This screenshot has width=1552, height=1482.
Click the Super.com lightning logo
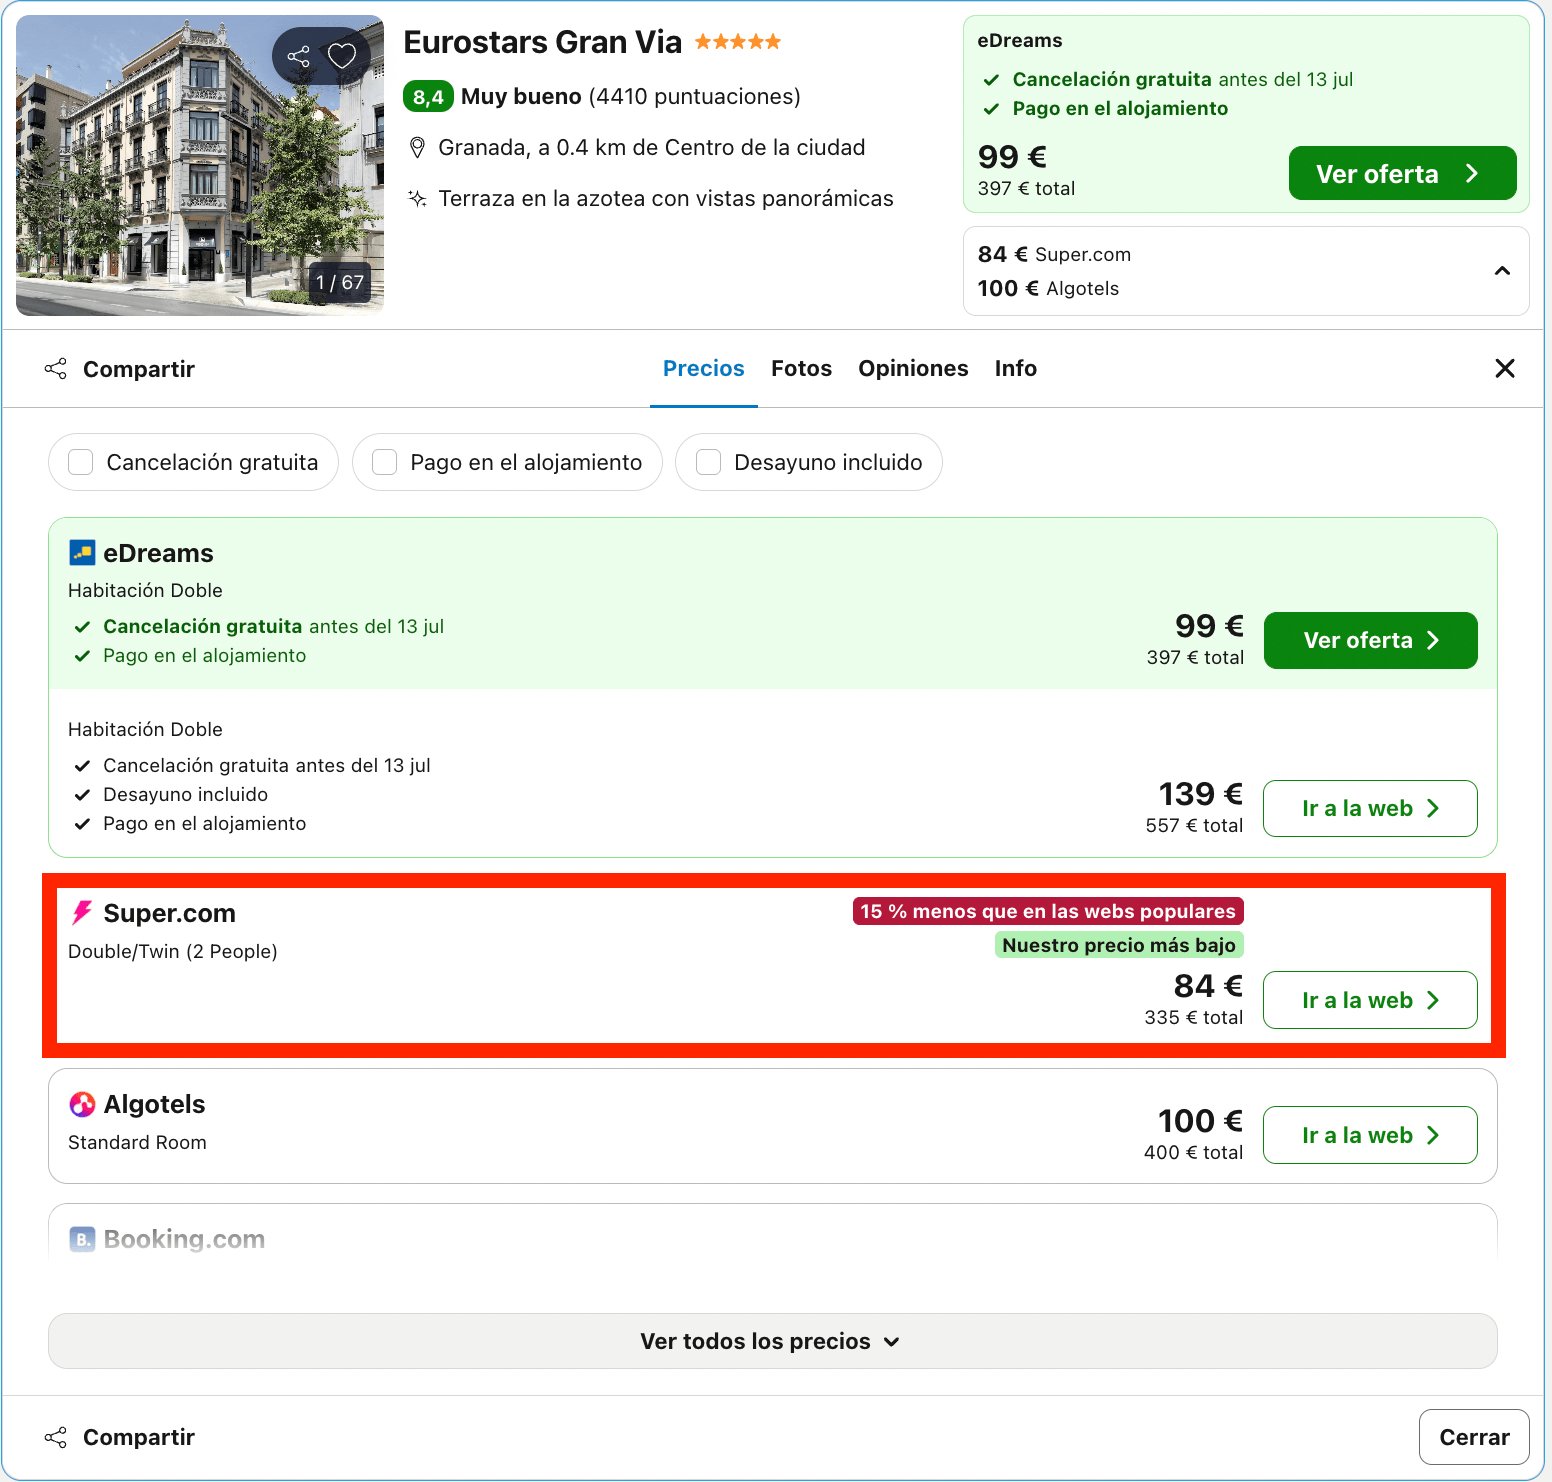pos(82,913)
